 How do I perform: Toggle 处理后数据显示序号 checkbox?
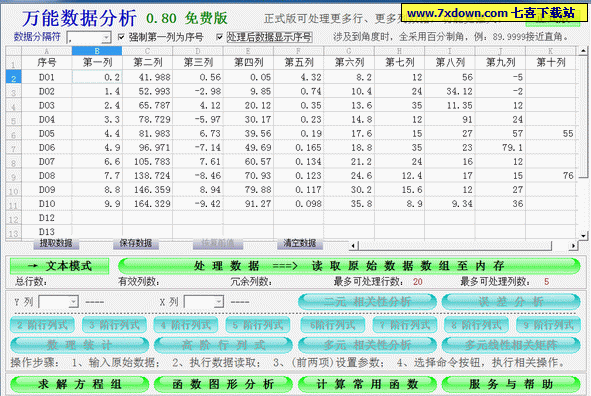click(219, 37)
